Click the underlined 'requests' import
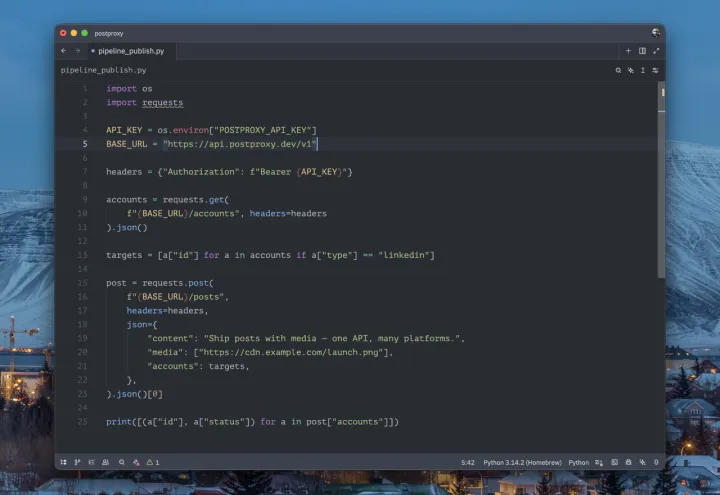The image size is (720, 495). [163, 103]
